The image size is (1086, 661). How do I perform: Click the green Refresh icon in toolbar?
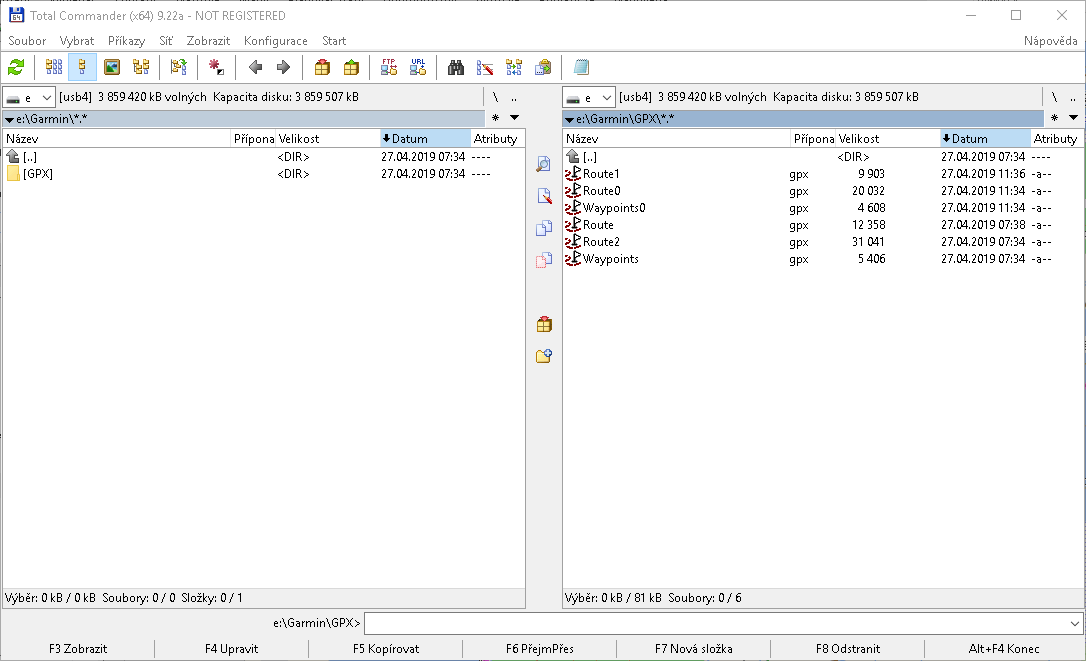pyautogui.click(x=16, y=67)
